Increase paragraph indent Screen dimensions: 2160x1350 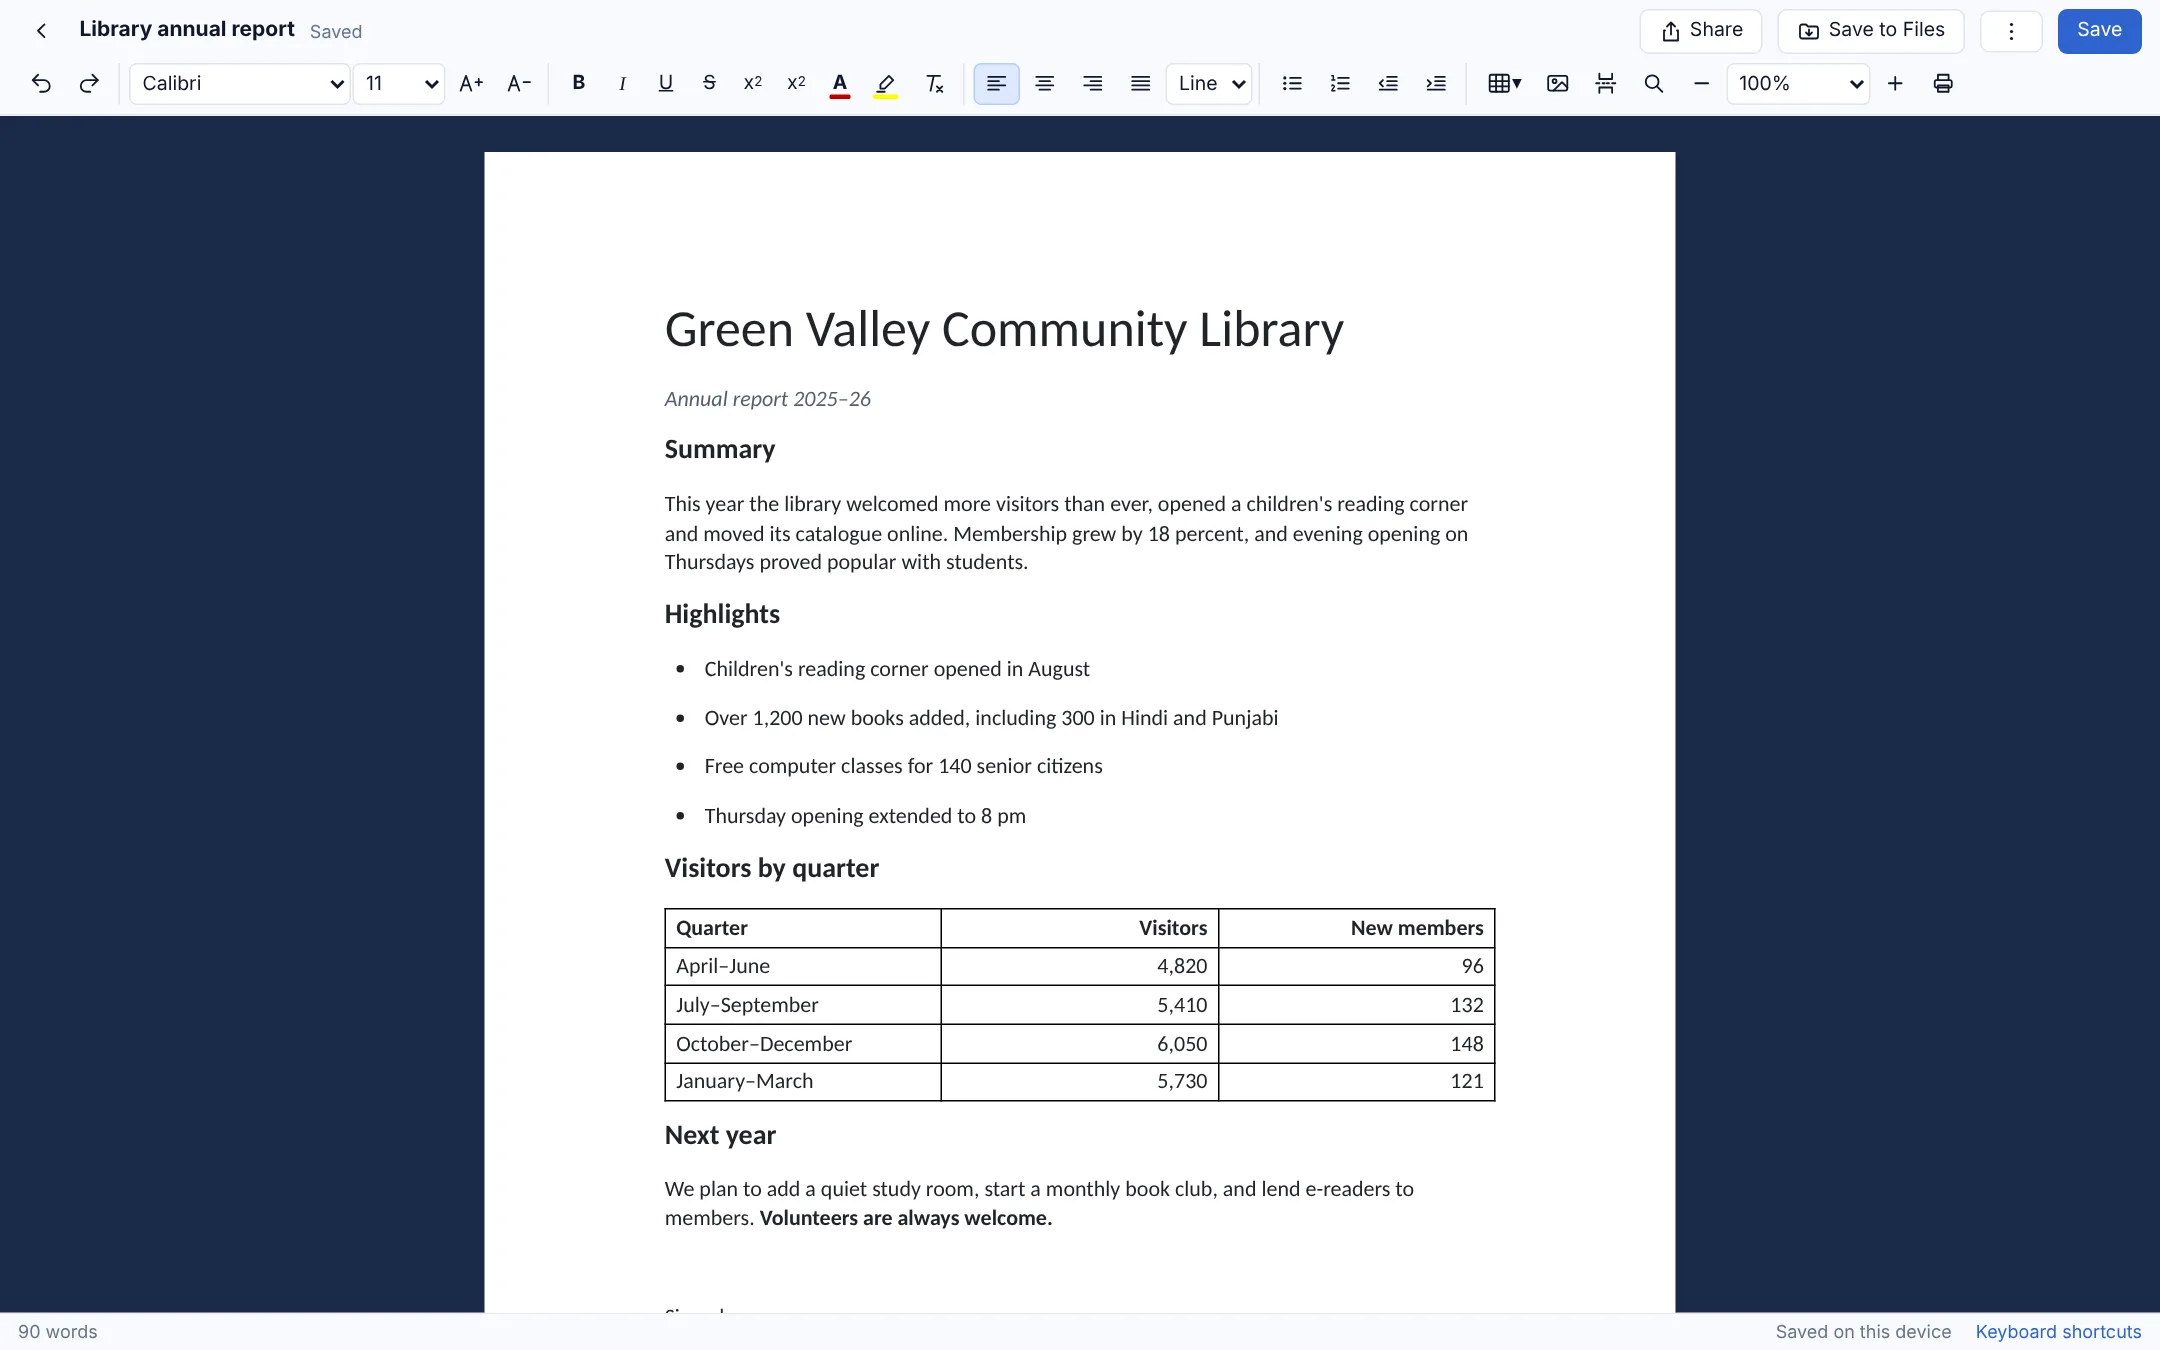click(x=1436, y=84)
